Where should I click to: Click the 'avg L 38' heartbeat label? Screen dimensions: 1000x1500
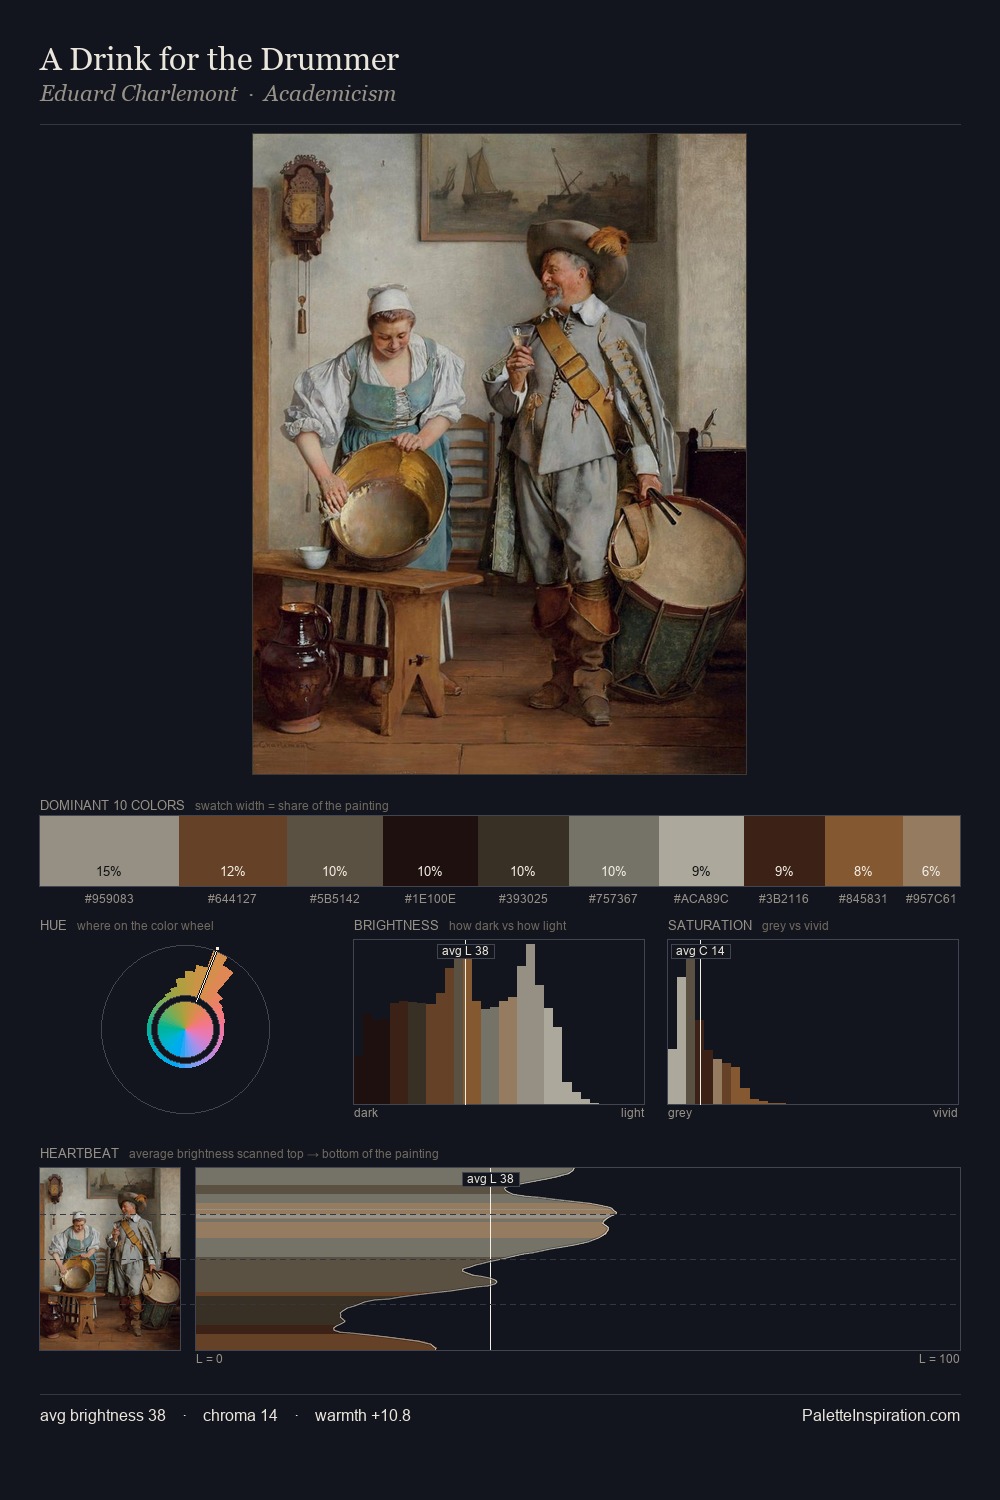click(x=490, y=1179)
